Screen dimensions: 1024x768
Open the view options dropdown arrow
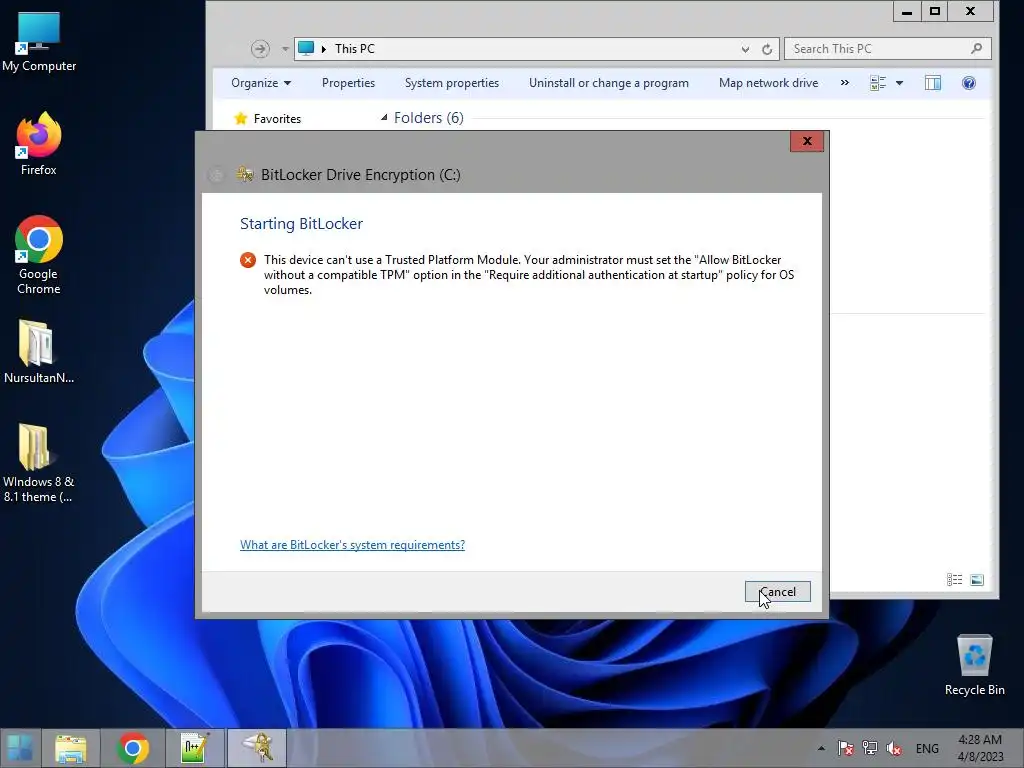[x=899, y=83]
